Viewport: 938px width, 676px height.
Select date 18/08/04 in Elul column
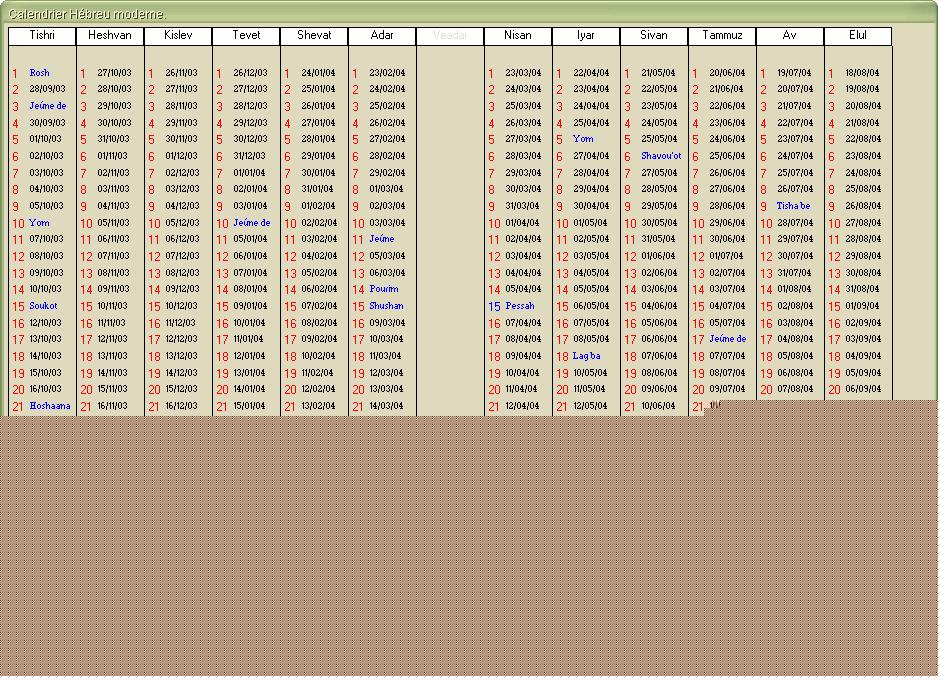click(x=862, y=73)
